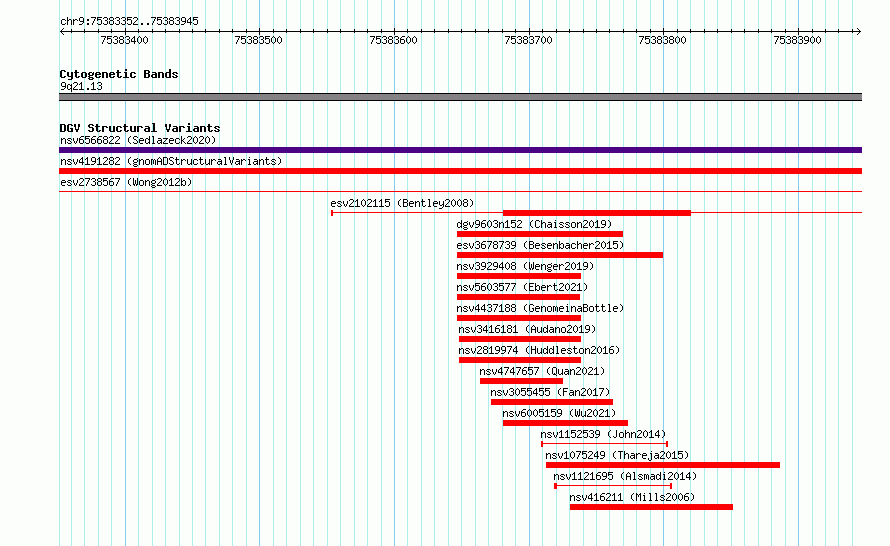Open the nsv4747657 (Quan2021) label

point(542,371)
